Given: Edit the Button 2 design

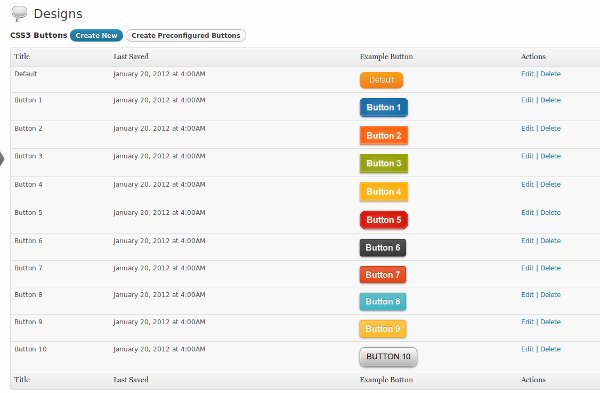Looking at the screenshot, I should [x=527, y=128].
